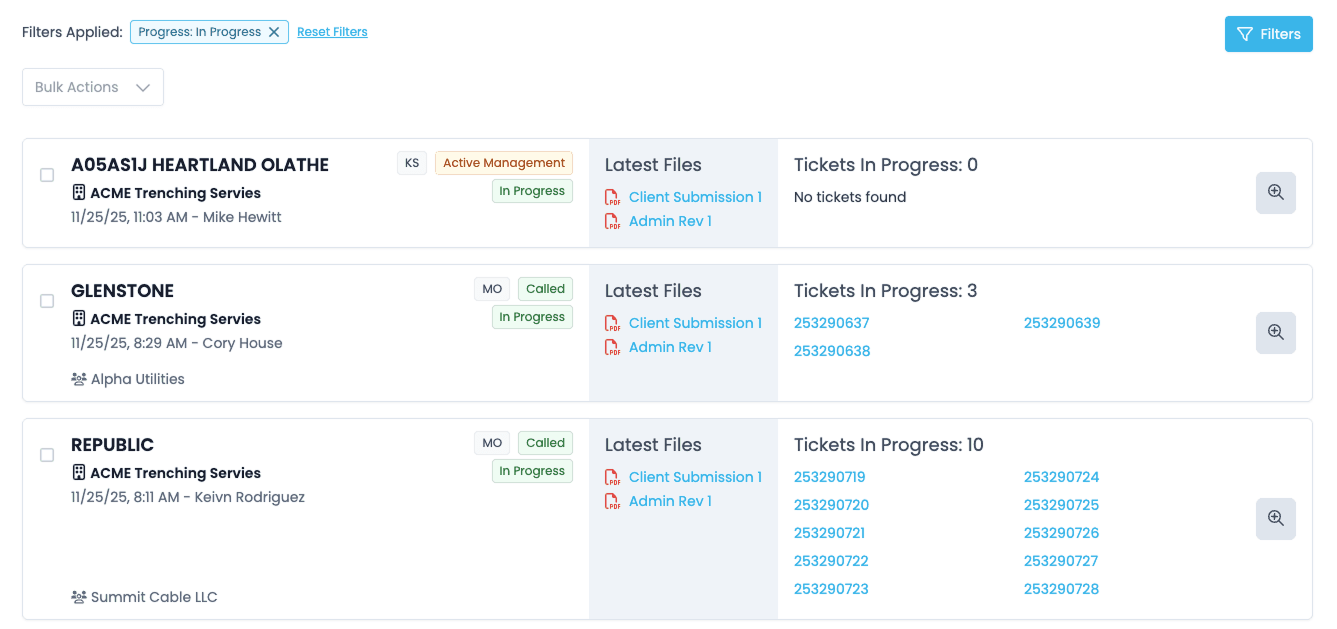This screenshot has height=629, width=1337.
Task: Click PDF icon beside REPUBLIC Admin Rev 1
Action: (613, 501)
